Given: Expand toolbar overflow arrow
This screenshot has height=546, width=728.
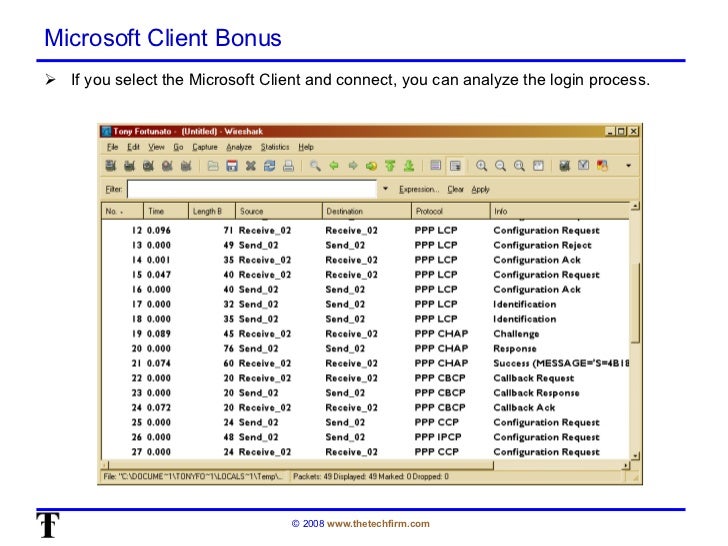Looking at the screenshot, I should coord(629,166).
